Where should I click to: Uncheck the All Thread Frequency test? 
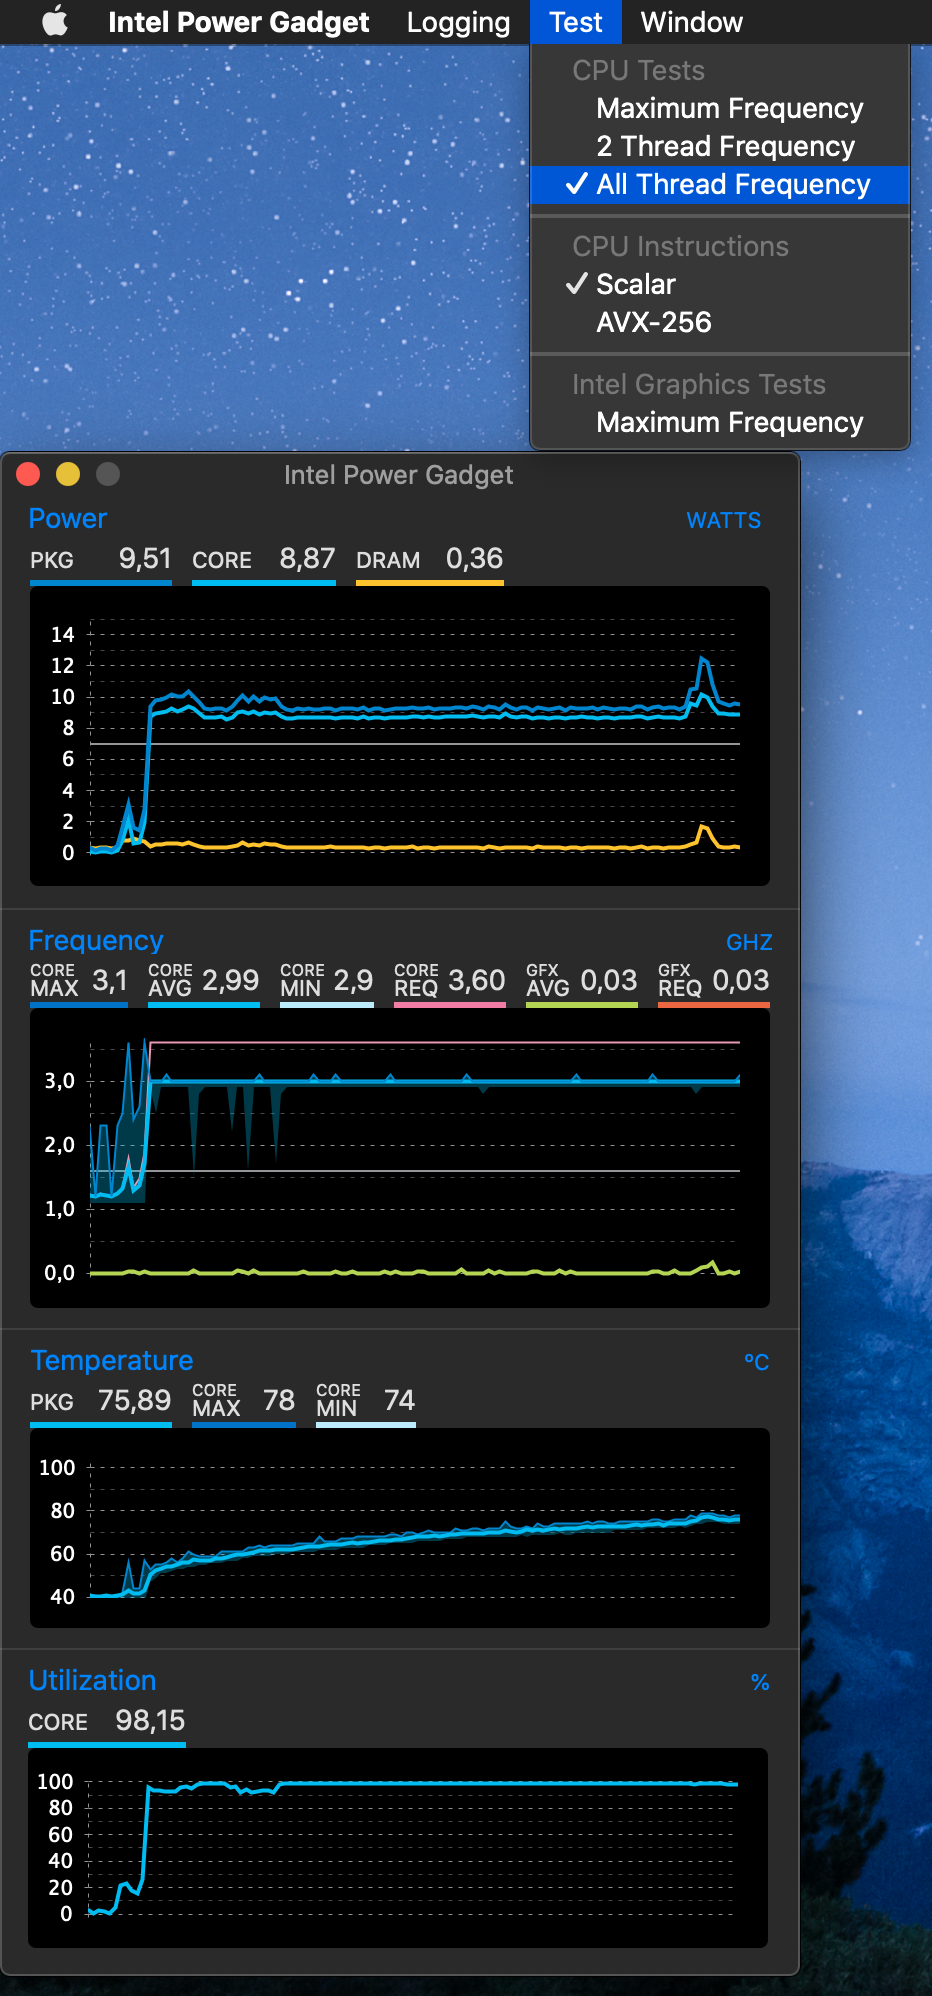click(x=720, y=184)
